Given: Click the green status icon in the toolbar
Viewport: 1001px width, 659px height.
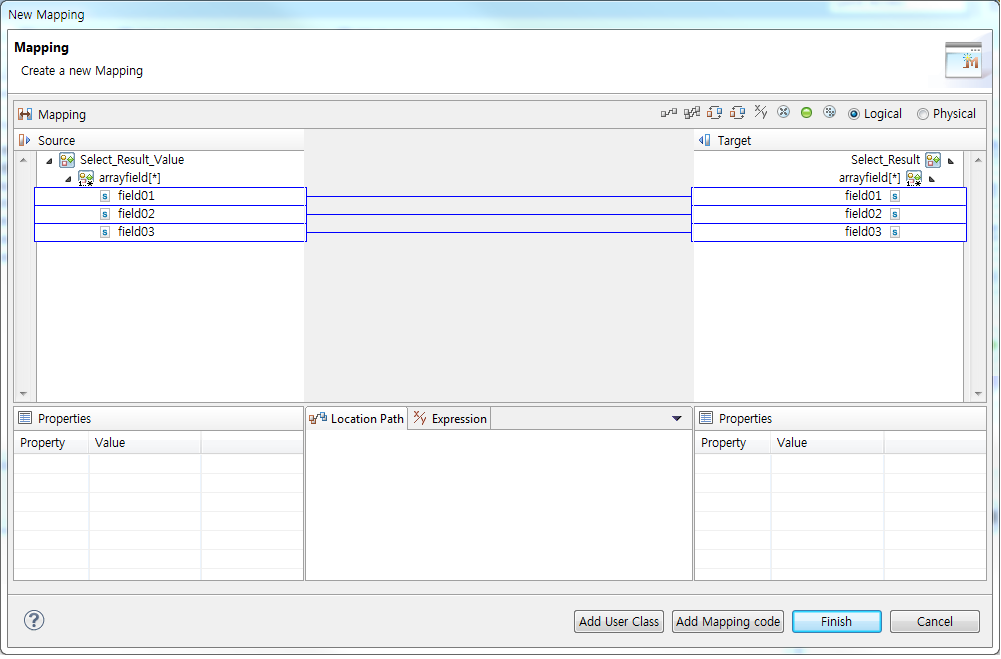Looking at the screenshot, I should coord(806,112).
